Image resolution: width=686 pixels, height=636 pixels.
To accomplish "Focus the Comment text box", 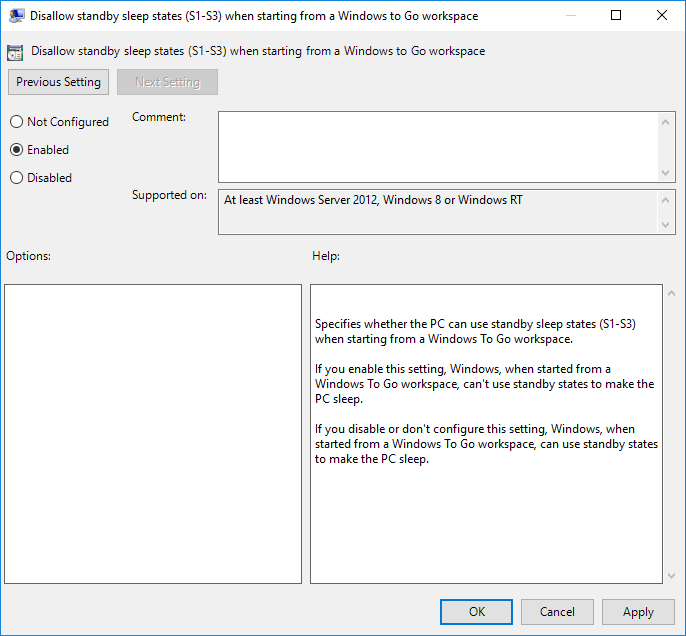I will (x=438, y=147).
